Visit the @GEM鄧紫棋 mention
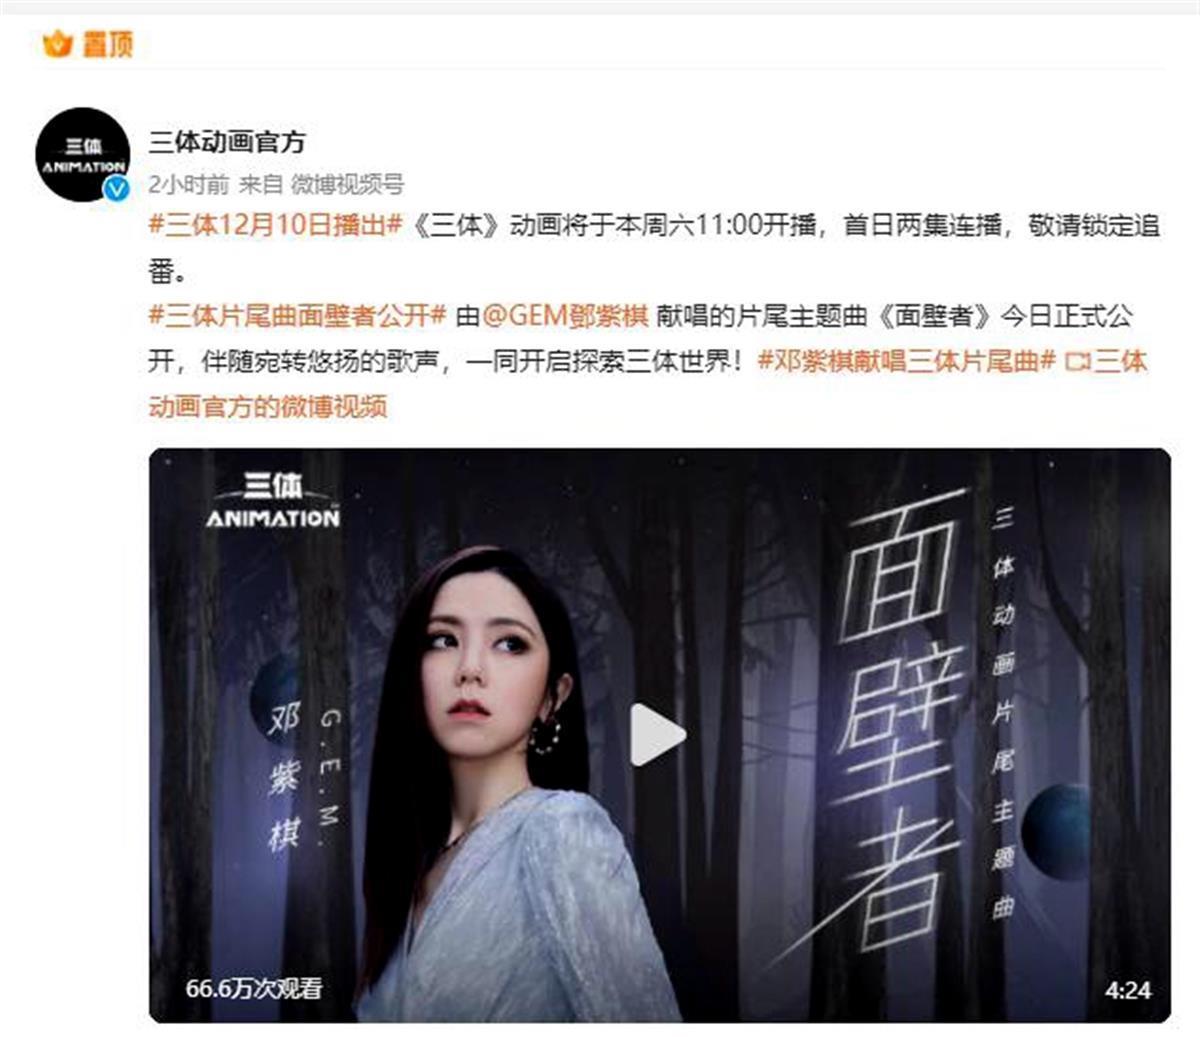The width and height of the screenshot is (1200, 1037). click(566, 316)
